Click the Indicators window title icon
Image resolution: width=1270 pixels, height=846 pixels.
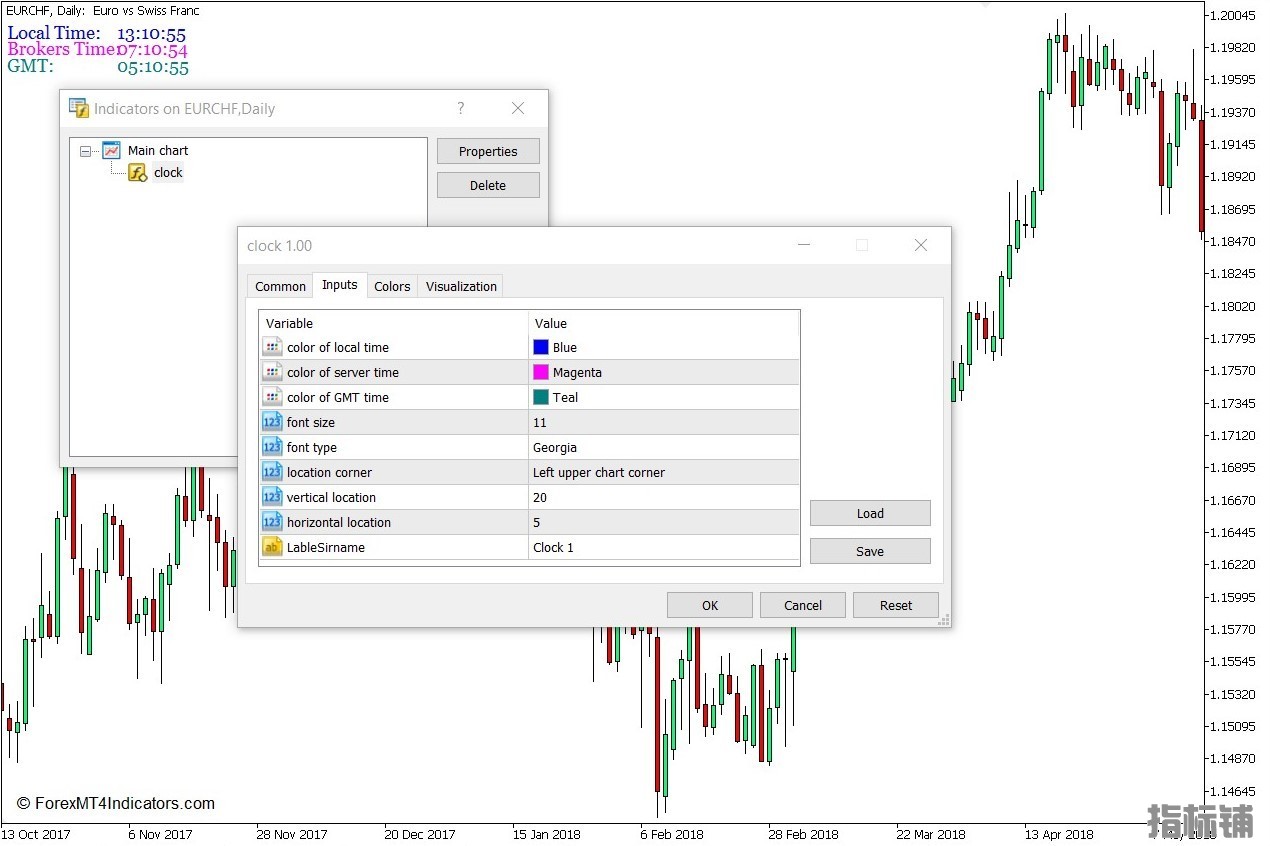click(x=78, y=109)
